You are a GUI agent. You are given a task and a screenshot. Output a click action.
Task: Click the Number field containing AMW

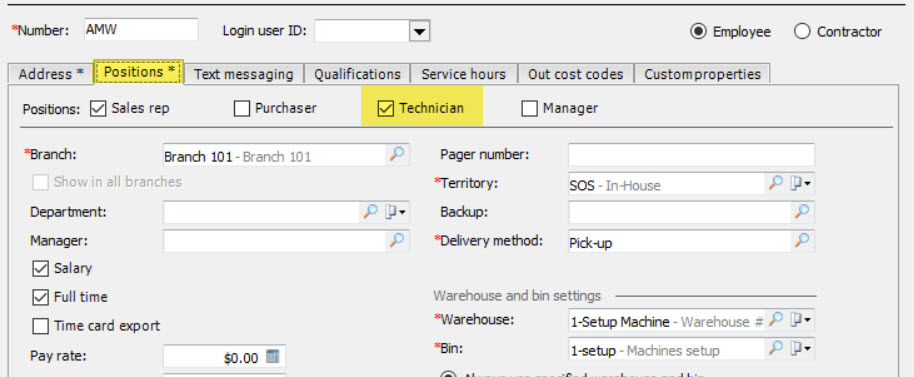click(x=141, y=30)
